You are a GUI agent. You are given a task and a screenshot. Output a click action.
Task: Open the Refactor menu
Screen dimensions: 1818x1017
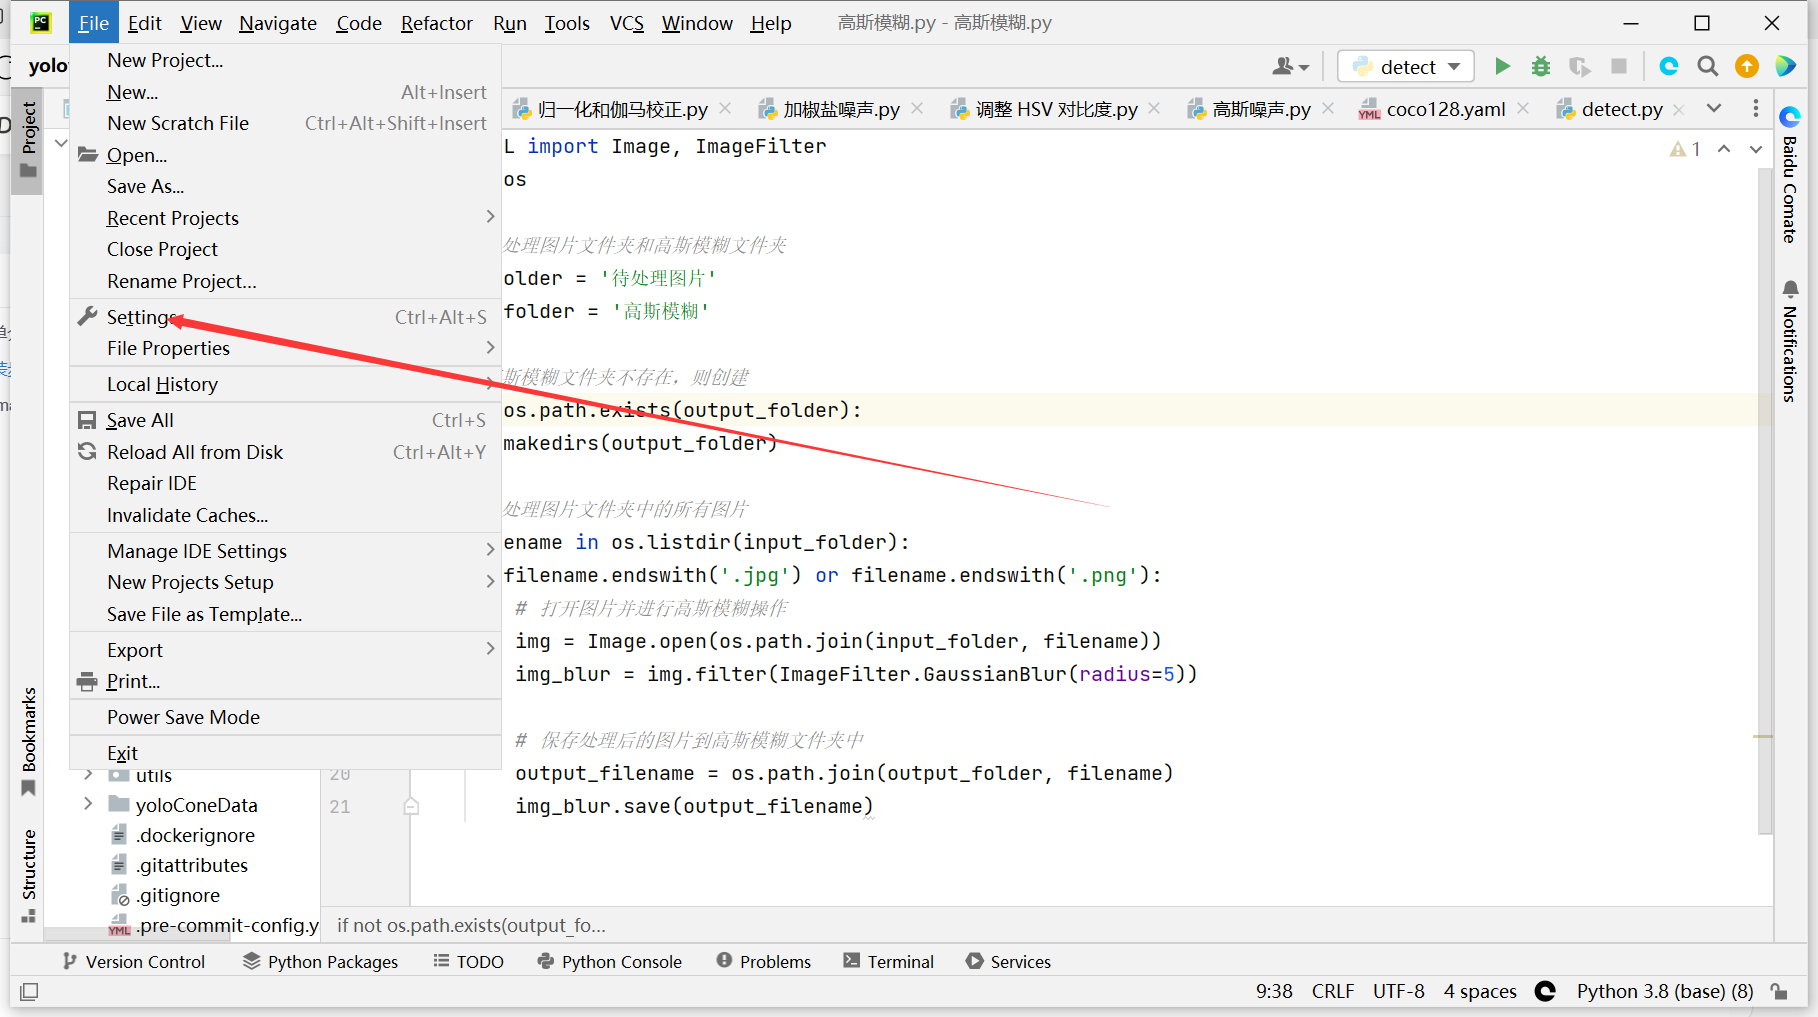(436, 23)
